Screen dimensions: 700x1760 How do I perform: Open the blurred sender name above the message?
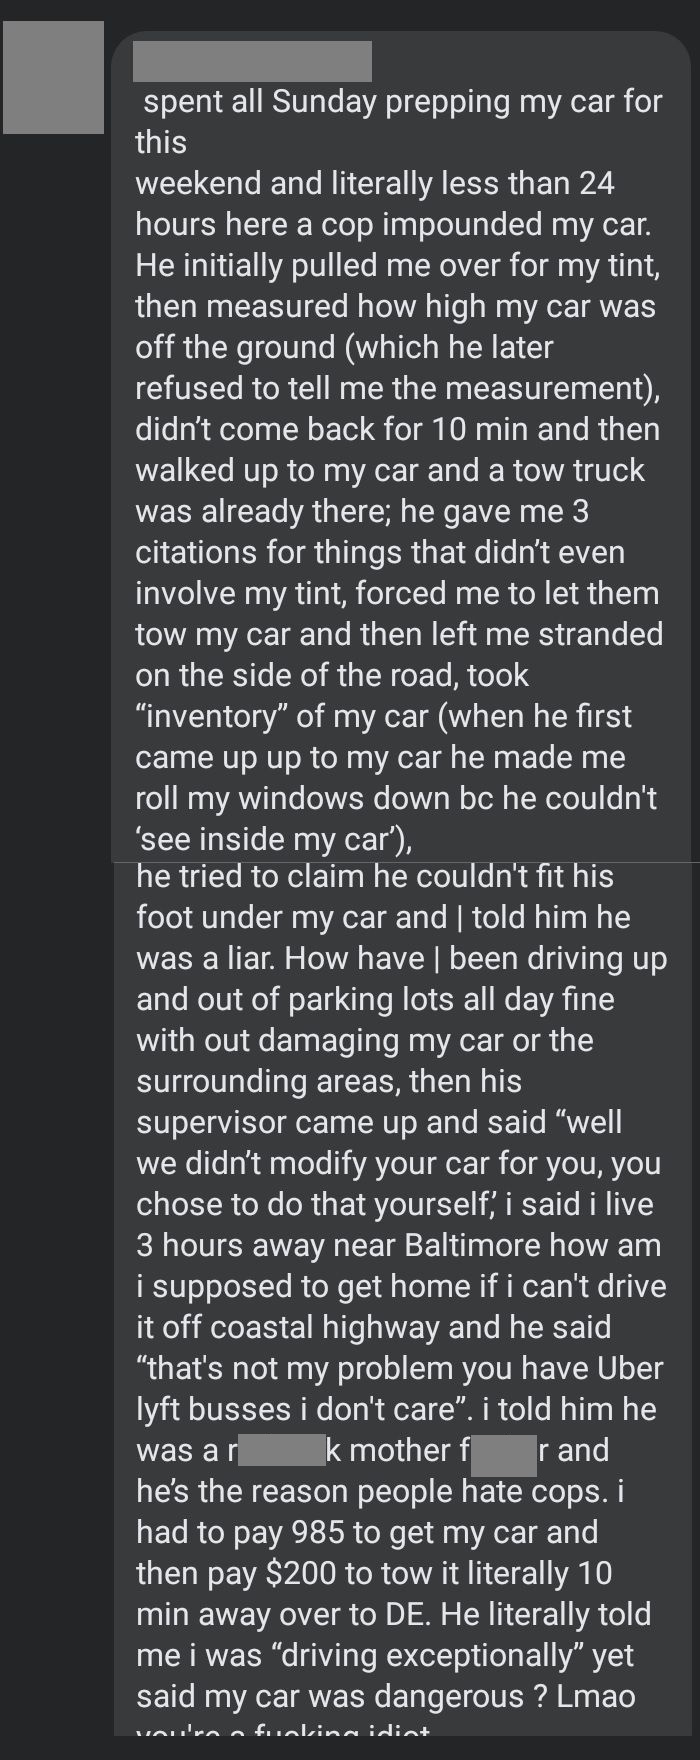pos(252,61)
